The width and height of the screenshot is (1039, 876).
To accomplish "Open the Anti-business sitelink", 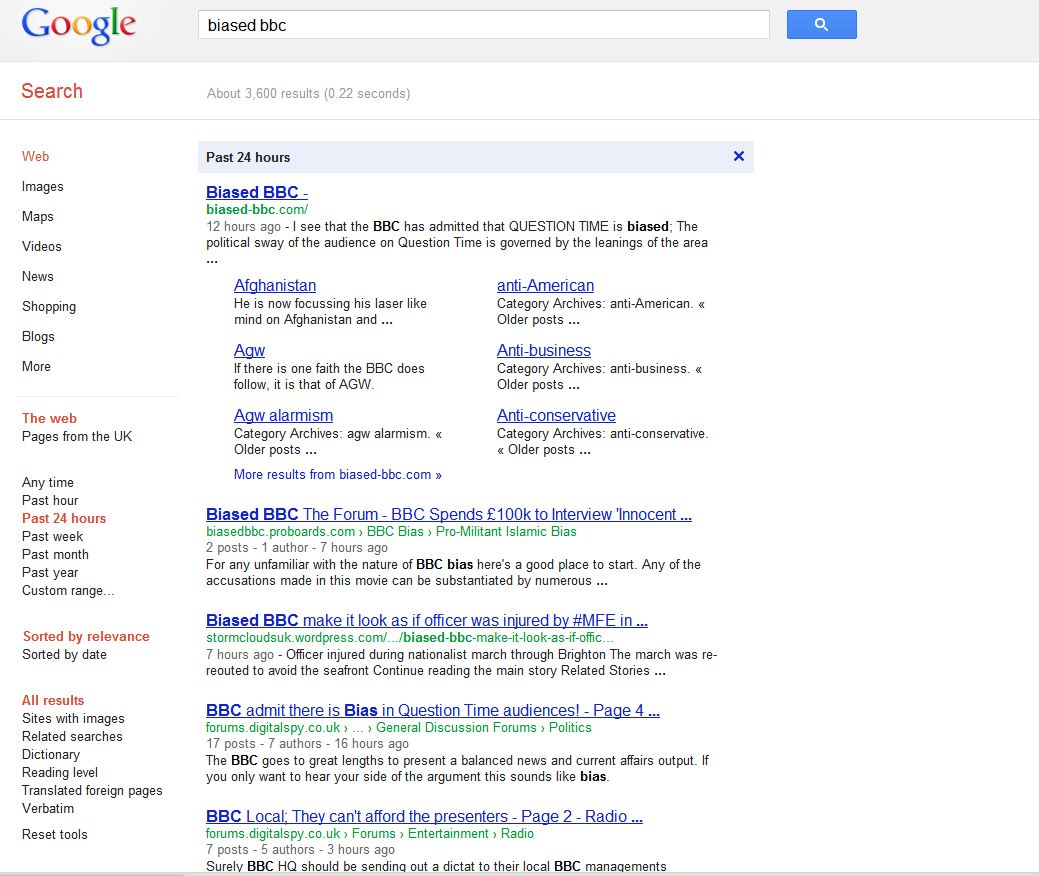I will [544, 351].
